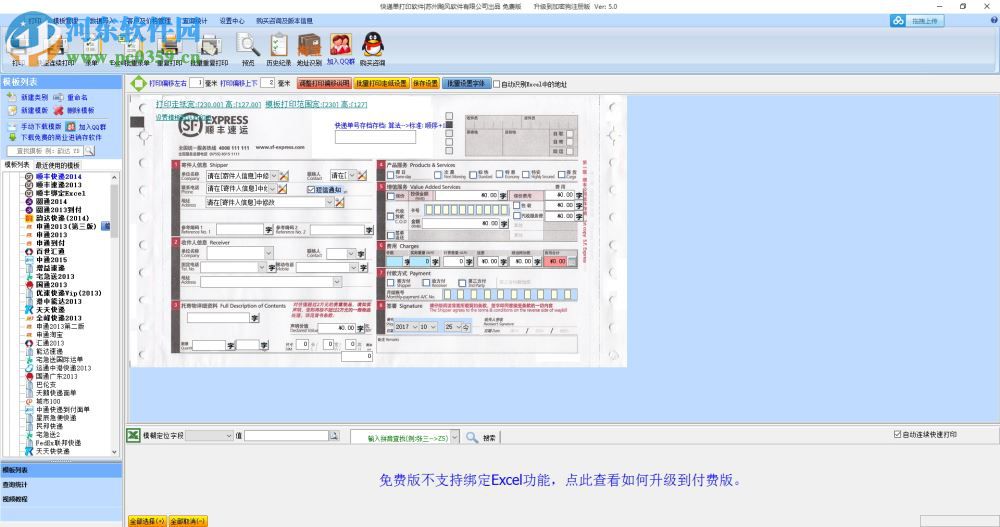
Task: Check 寄方付 Shipper payment box
Action: tap(390, 282)
